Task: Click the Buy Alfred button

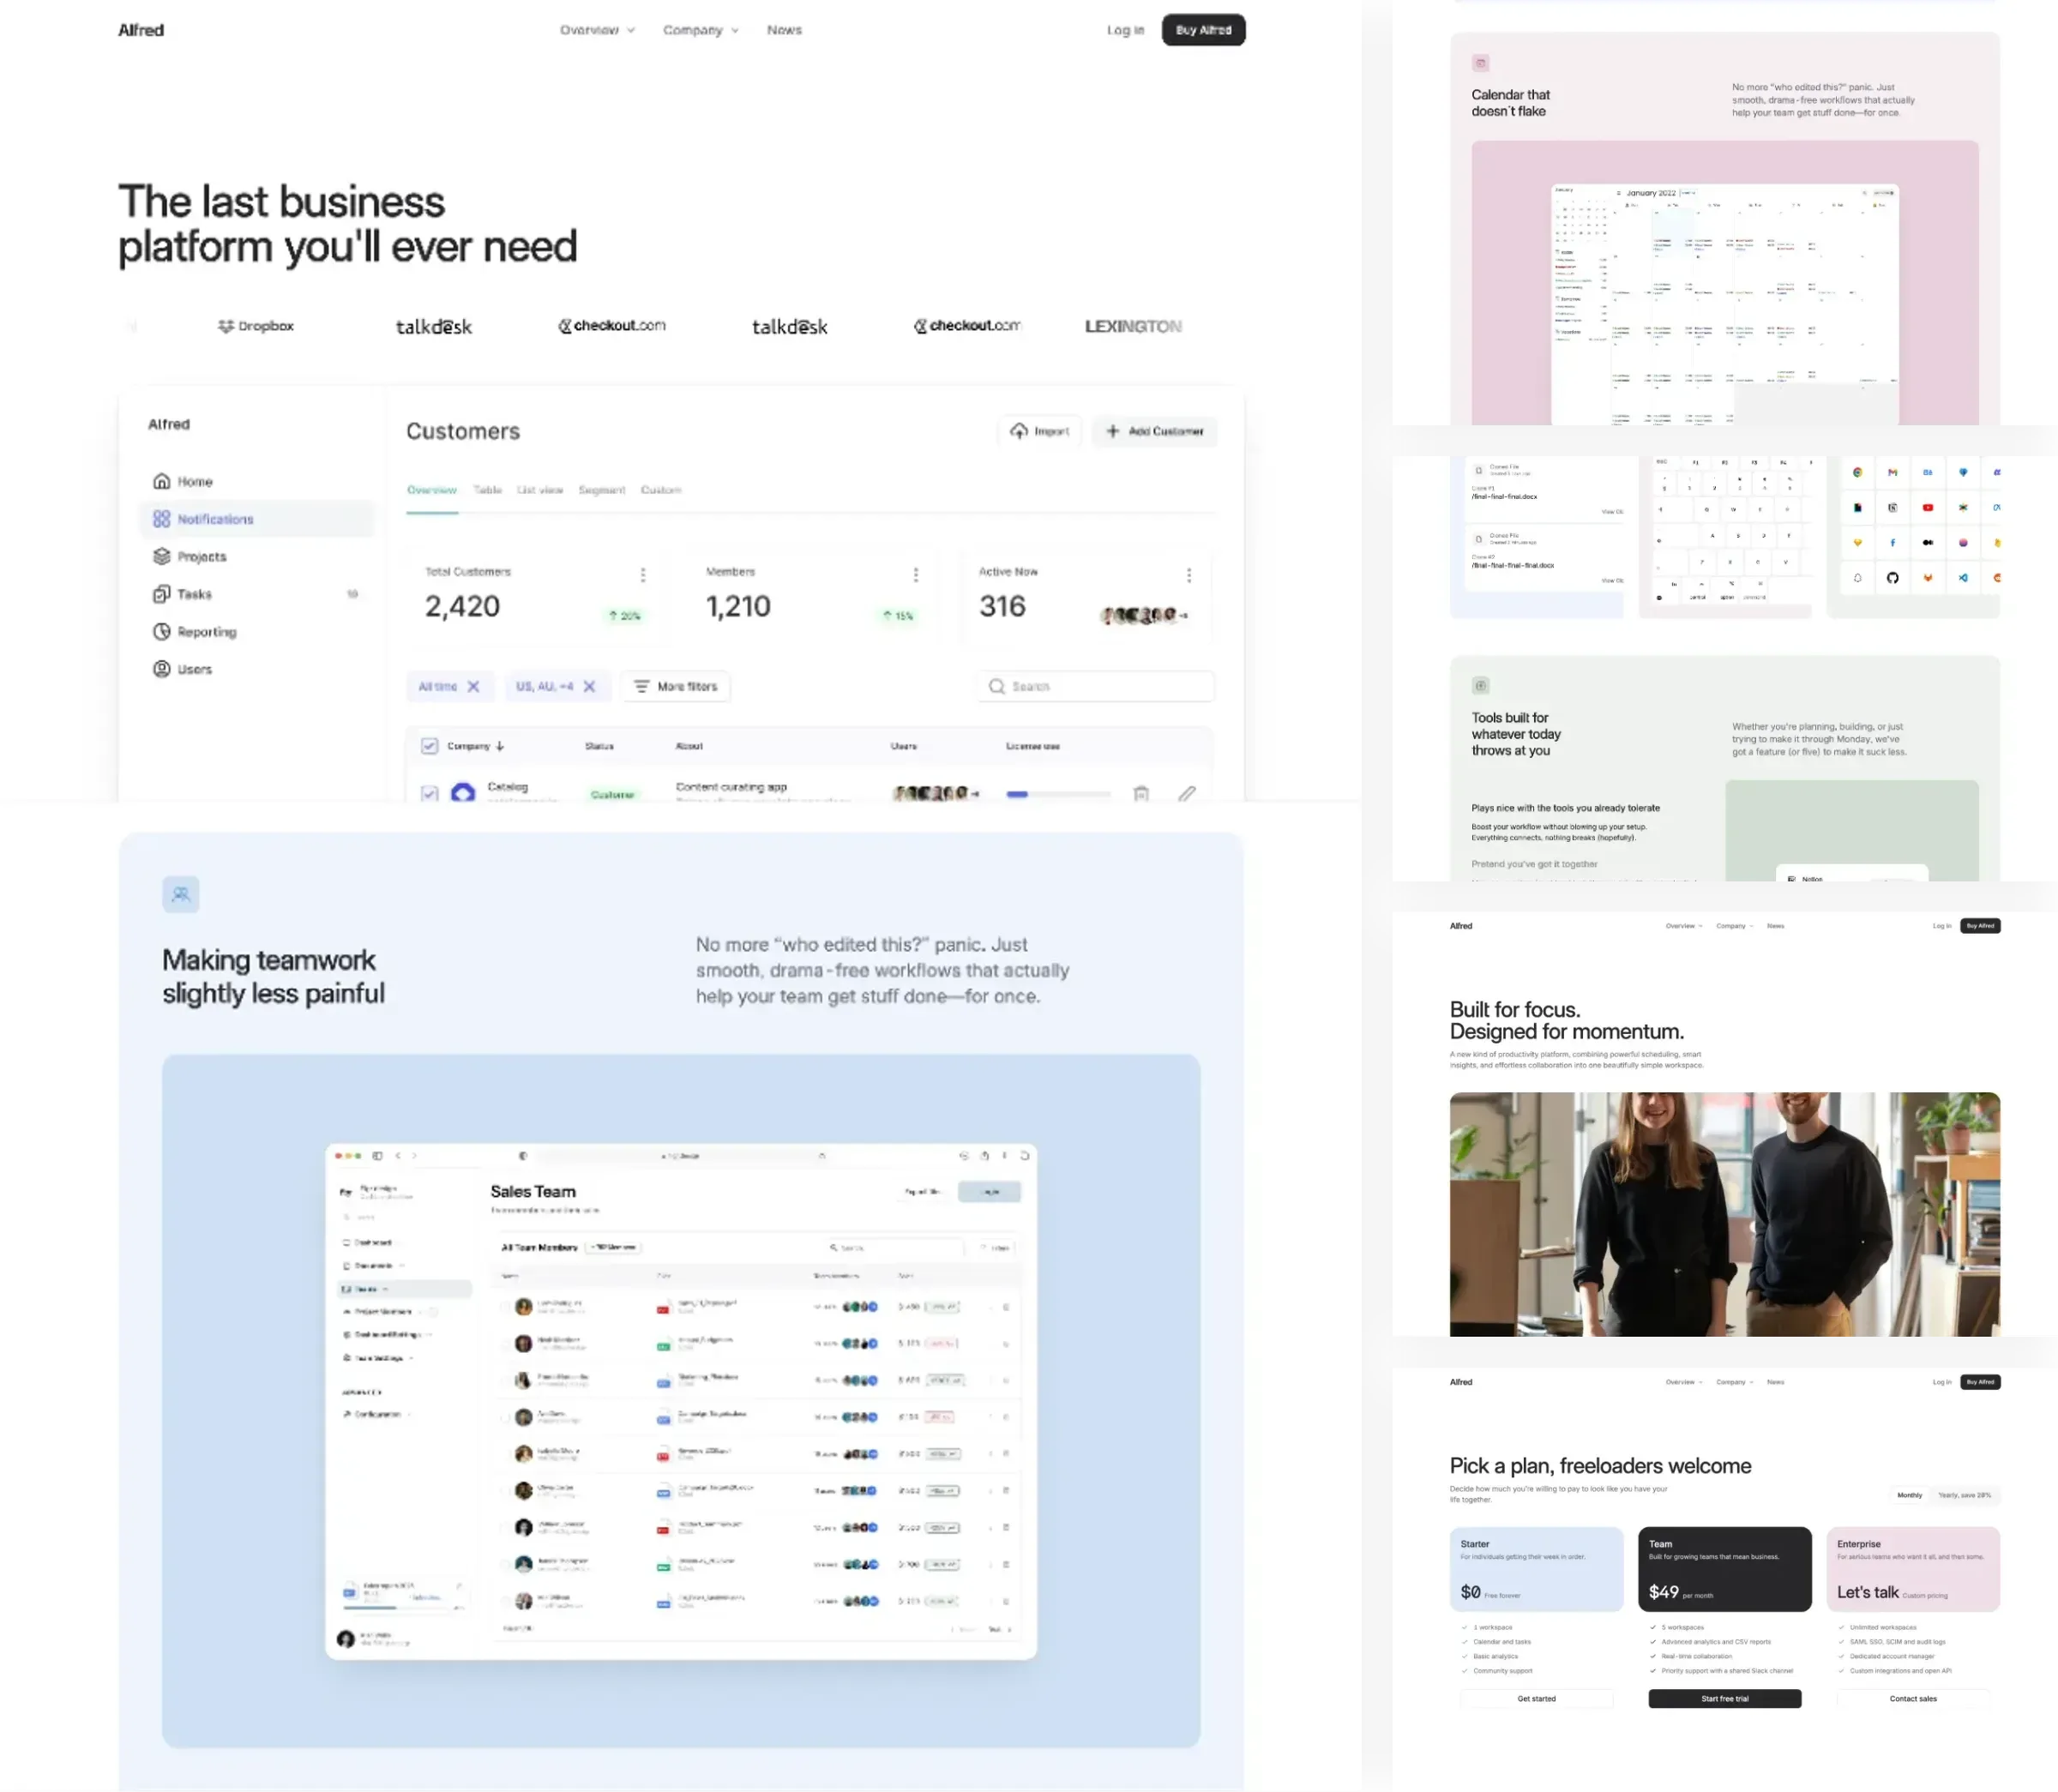Action: [1203, 30]
